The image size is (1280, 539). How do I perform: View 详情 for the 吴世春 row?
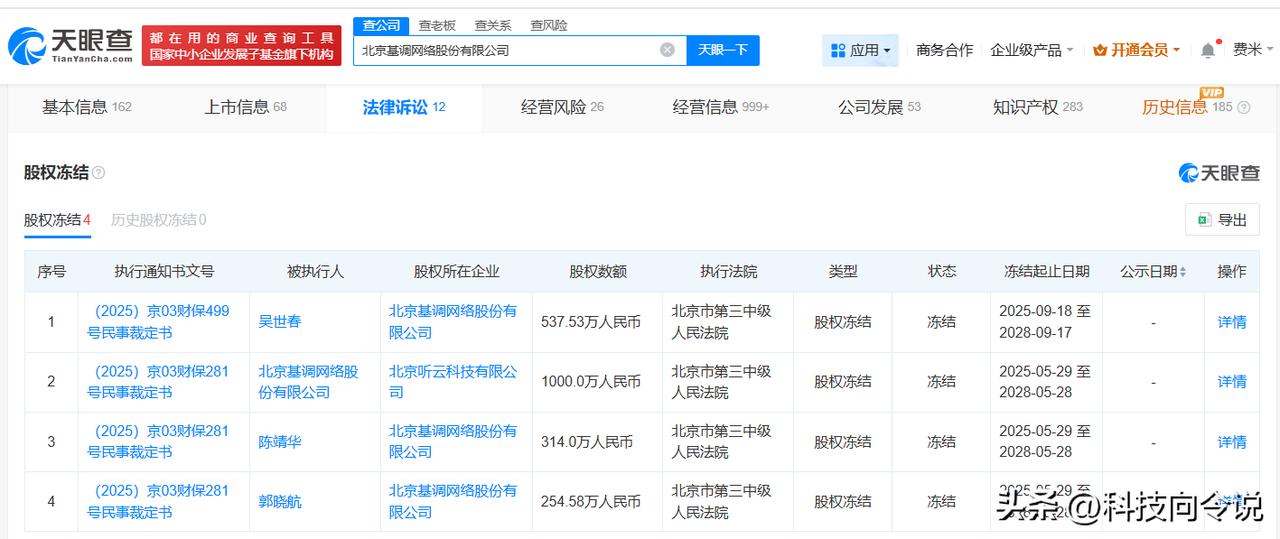click(1231, 322)
